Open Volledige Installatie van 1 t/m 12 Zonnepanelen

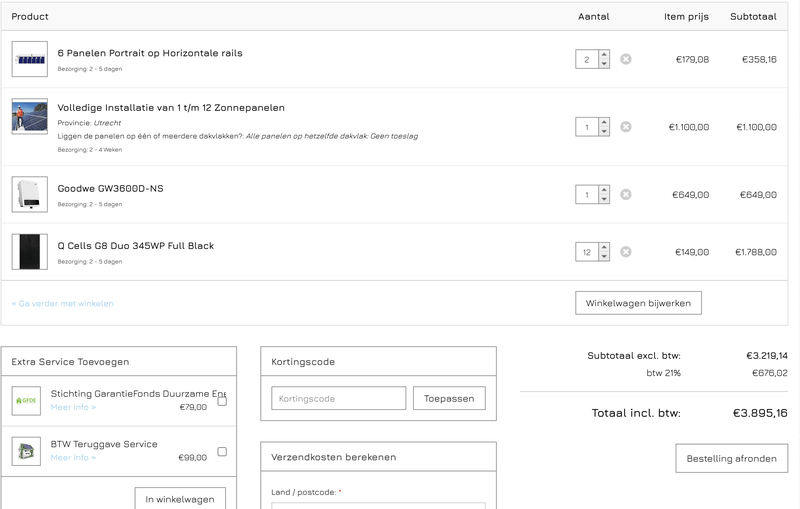[x=171, y=108]
